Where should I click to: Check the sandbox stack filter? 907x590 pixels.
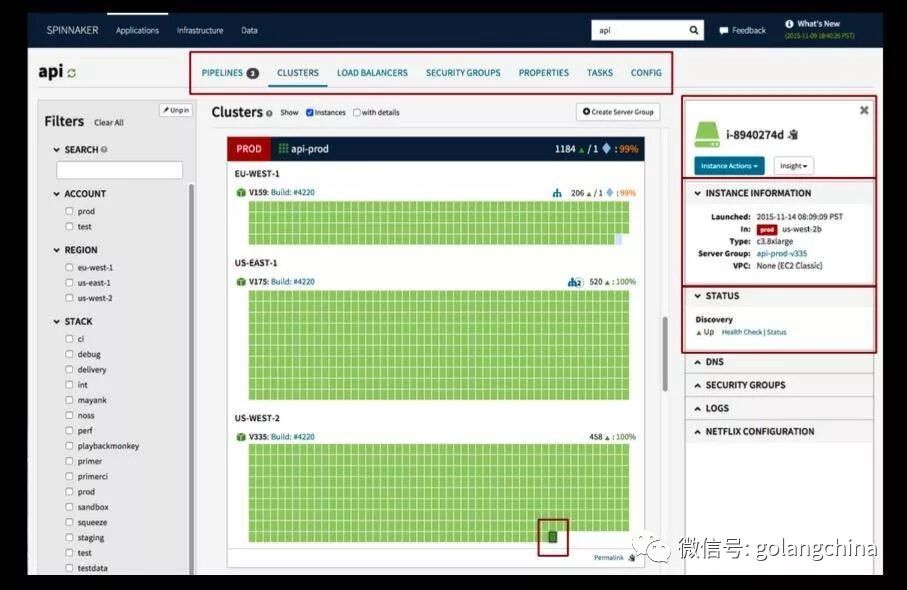[x=69, y=507]
